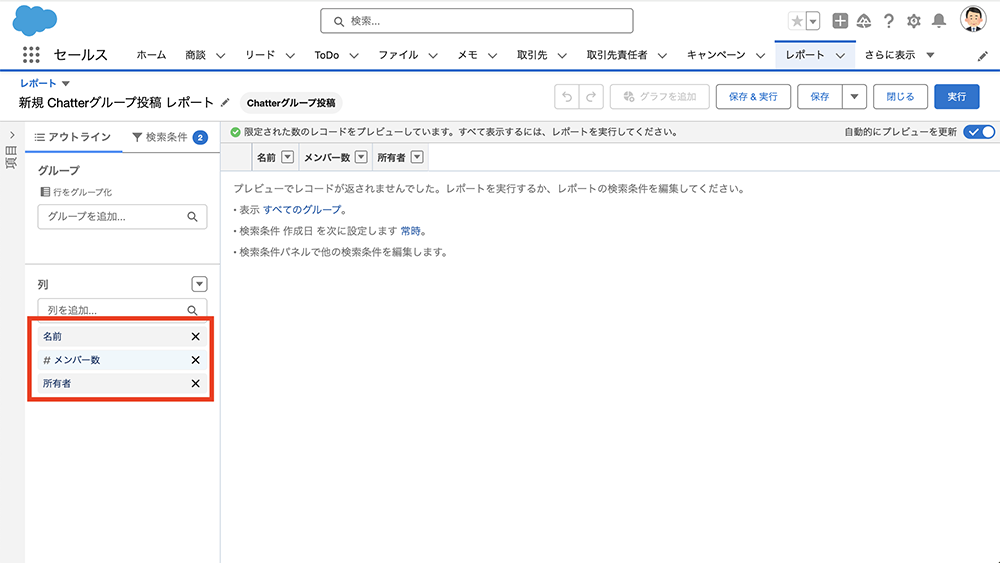Click the search icon in 列を追加 field

pos(192,311)
